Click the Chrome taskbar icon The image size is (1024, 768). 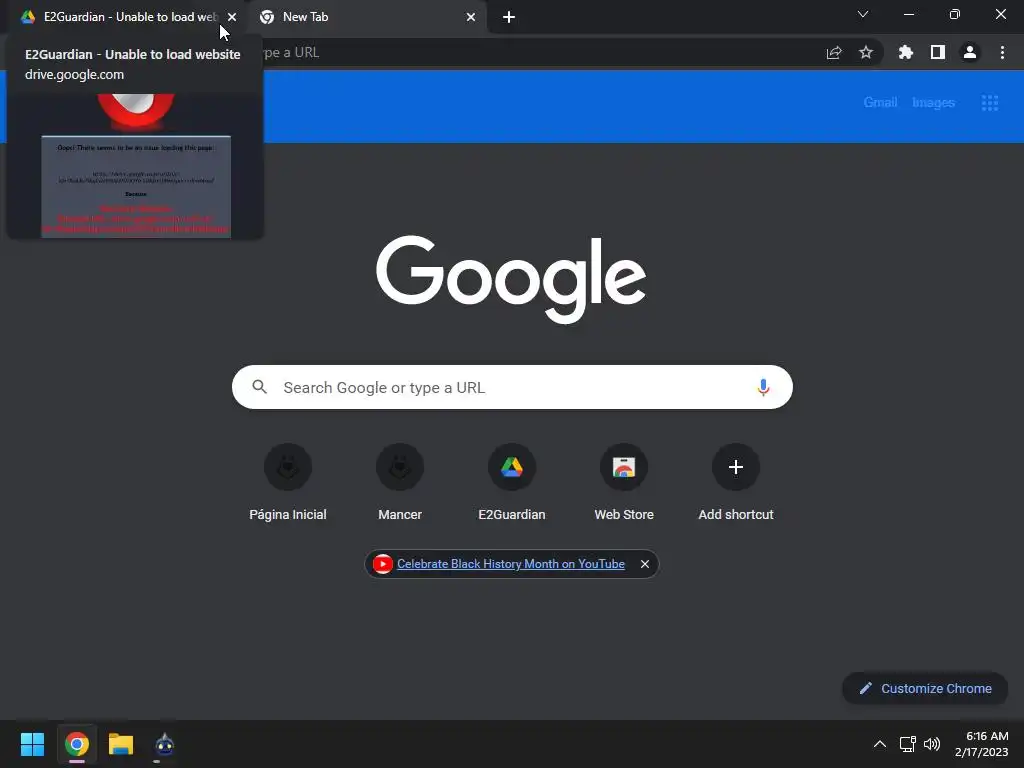click(x=76, y=744)
